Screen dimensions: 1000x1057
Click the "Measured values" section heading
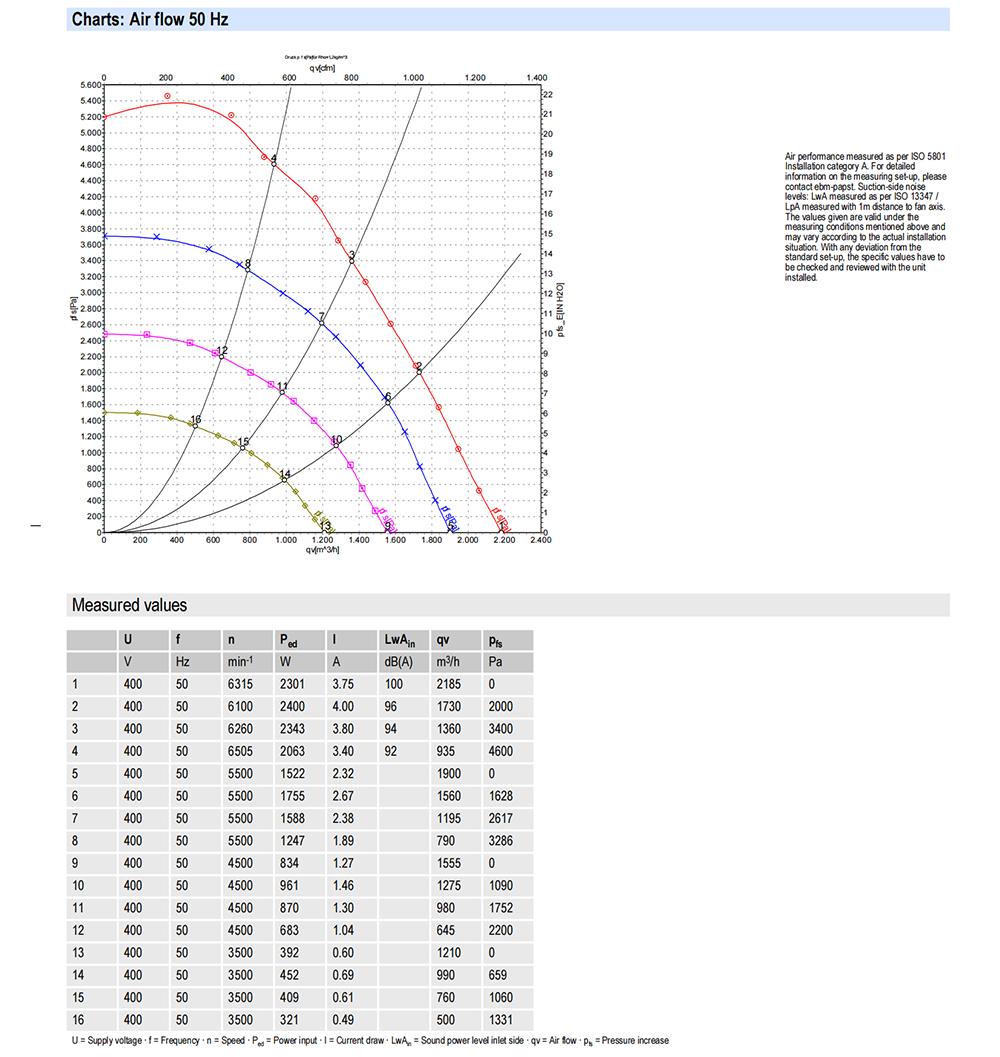pyautogui.click(x=129, y=605)
